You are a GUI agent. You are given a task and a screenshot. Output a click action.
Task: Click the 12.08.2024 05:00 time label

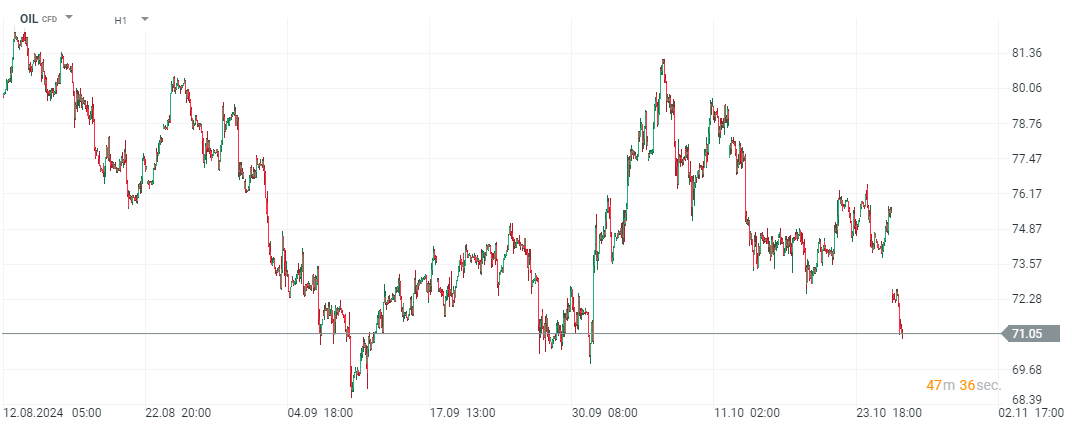[x=52, y=412]
